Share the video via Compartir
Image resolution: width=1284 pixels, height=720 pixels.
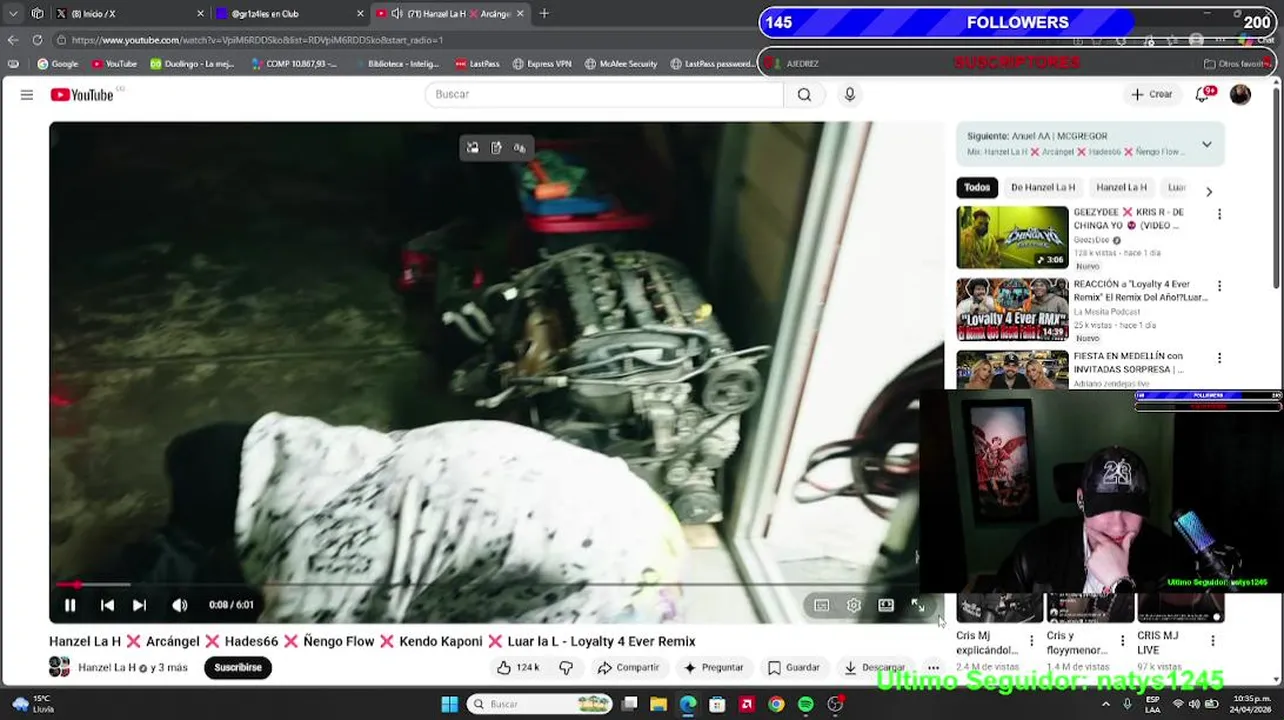click(628, 667)
